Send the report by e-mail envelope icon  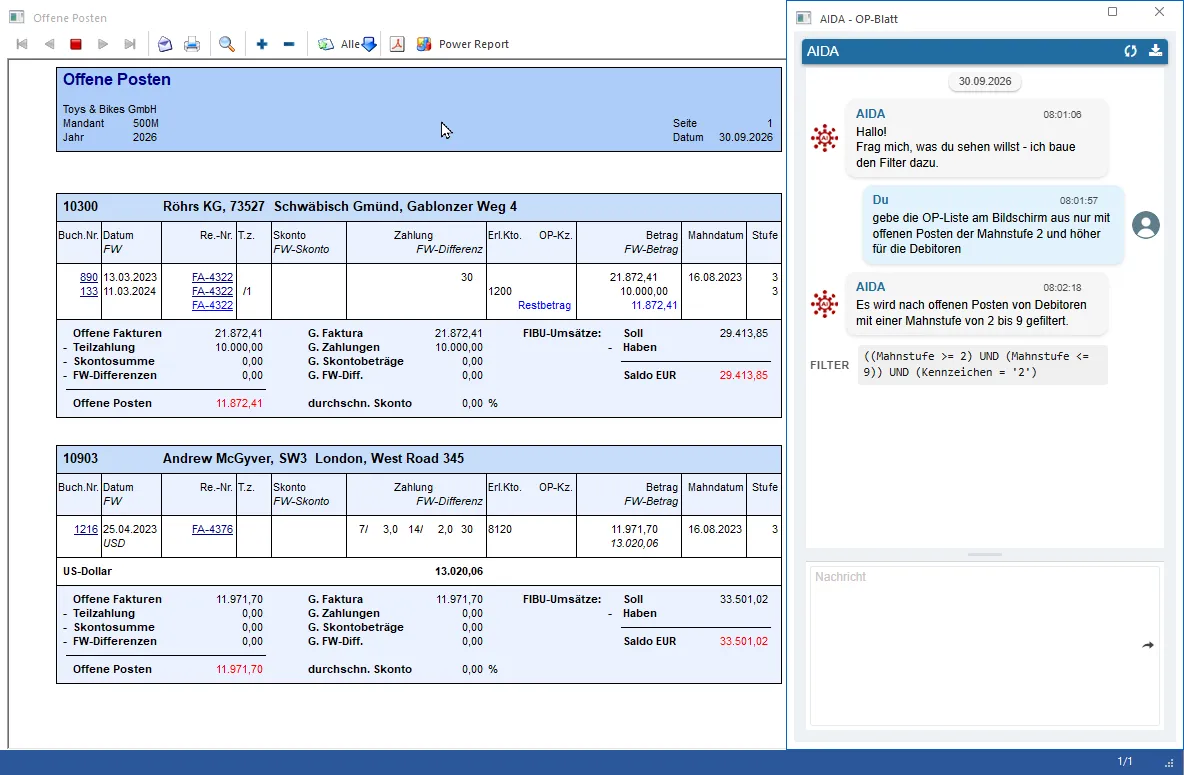coord(165,44)
